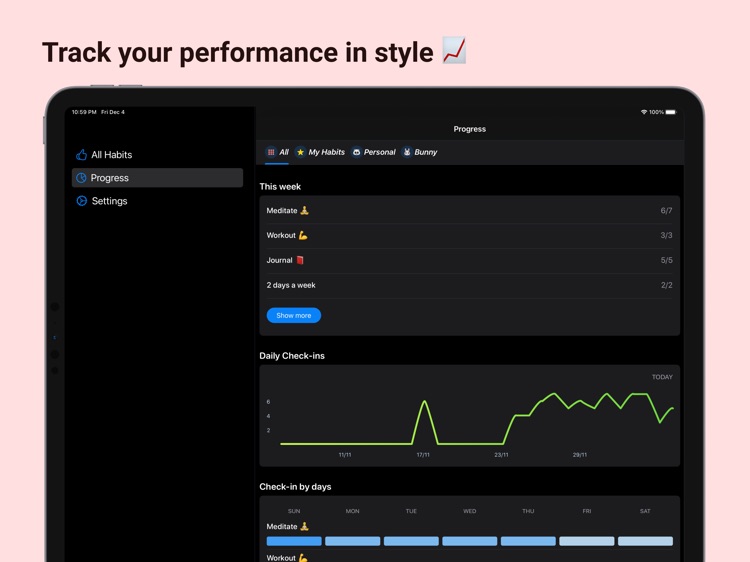Screen dimensions: 750x562
Task: Click the Meditate label in Check-in by days
Action: tap(287, 526)
